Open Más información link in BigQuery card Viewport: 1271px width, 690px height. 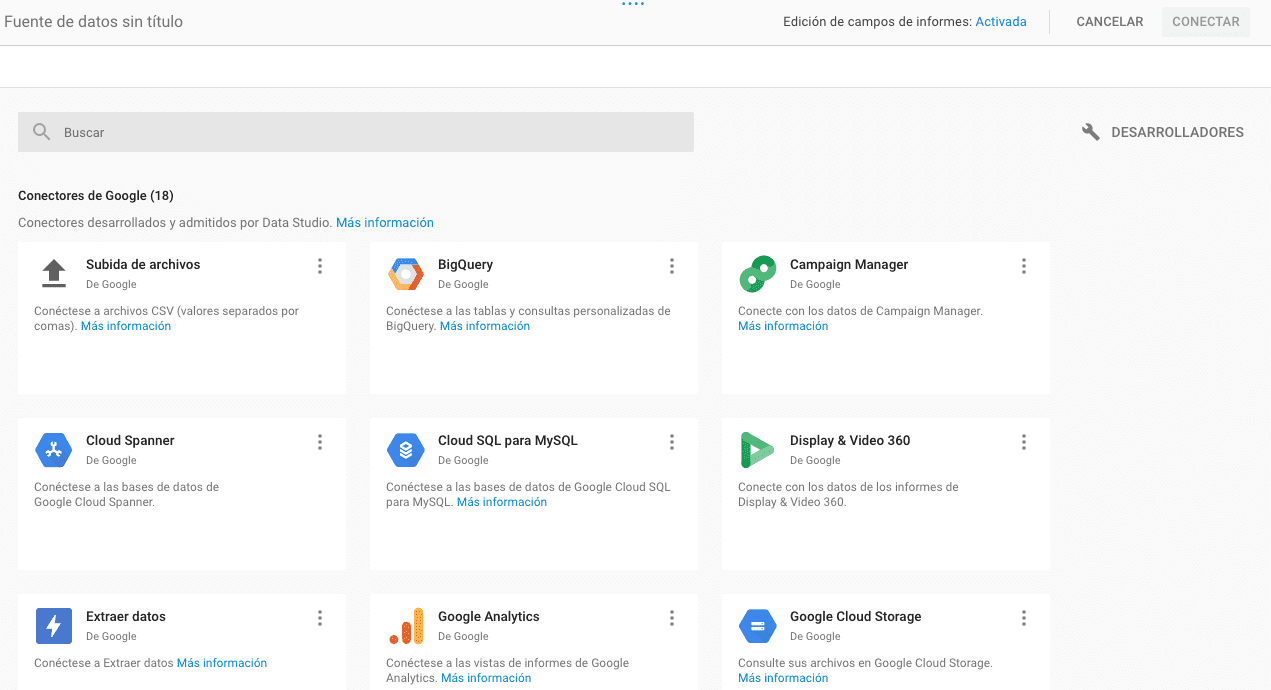[x=485, y=326]
